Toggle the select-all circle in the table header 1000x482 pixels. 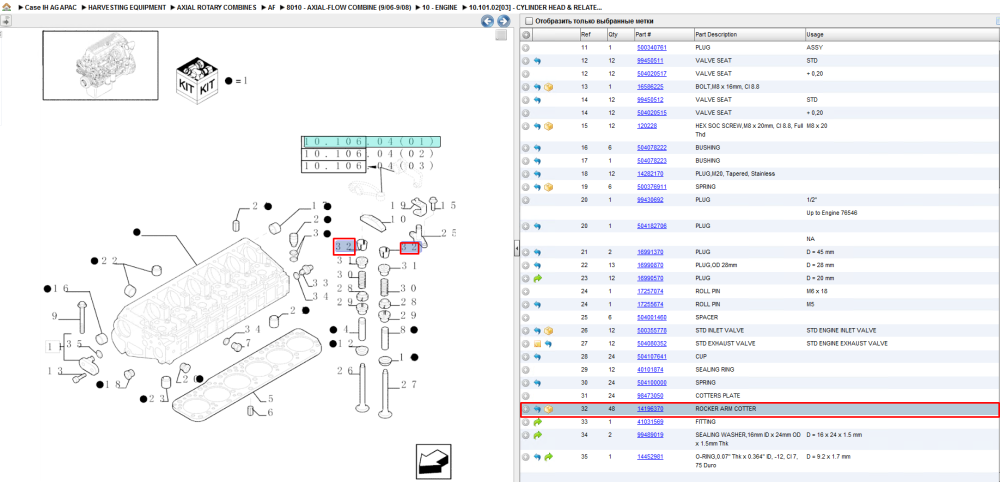526,34
